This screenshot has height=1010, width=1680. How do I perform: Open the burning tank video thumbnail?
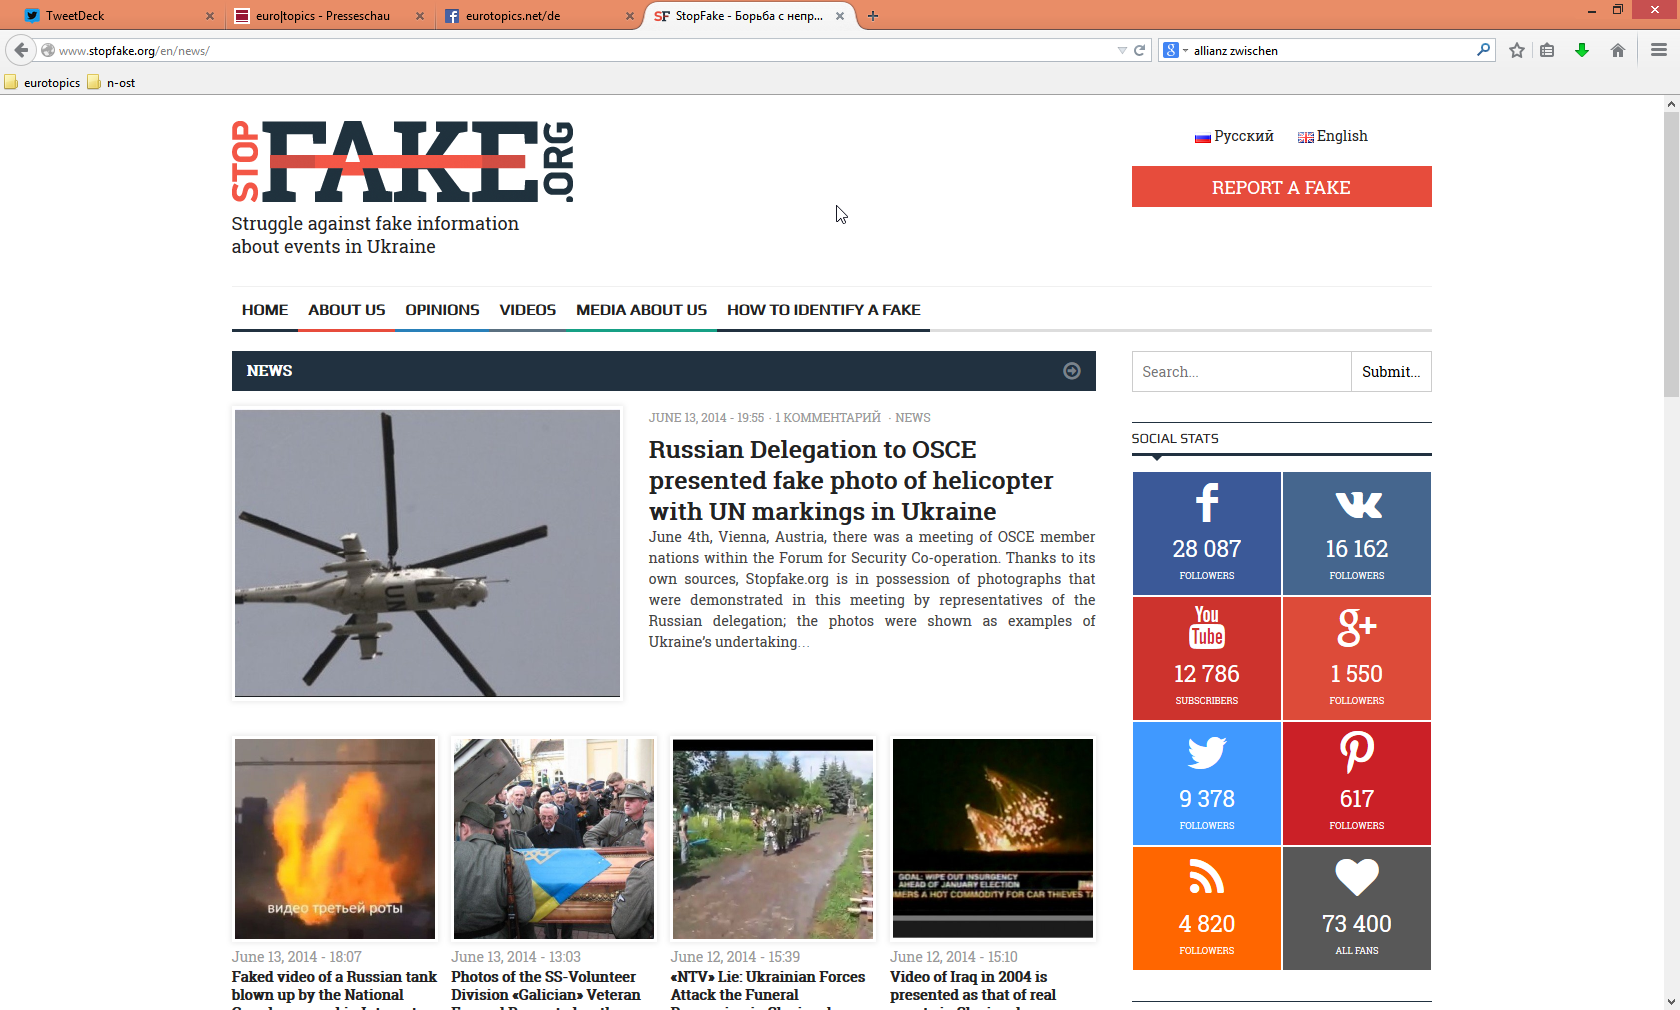[335, 839]
